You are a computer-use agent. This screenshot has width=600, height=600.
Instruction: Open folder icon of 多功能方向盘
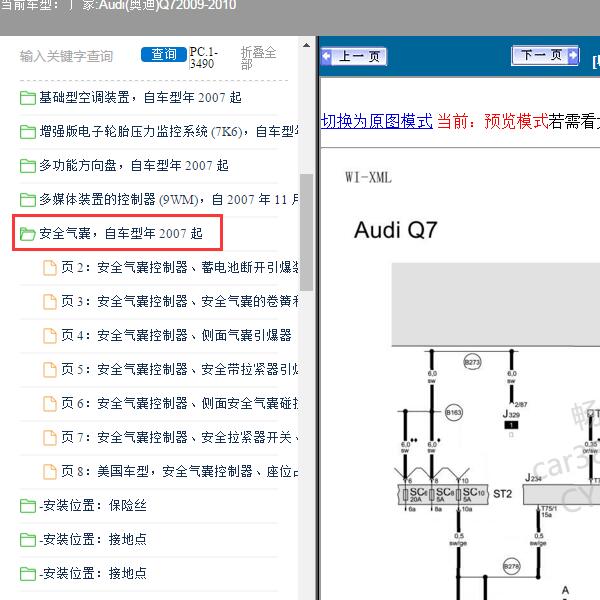pos(28,166)
